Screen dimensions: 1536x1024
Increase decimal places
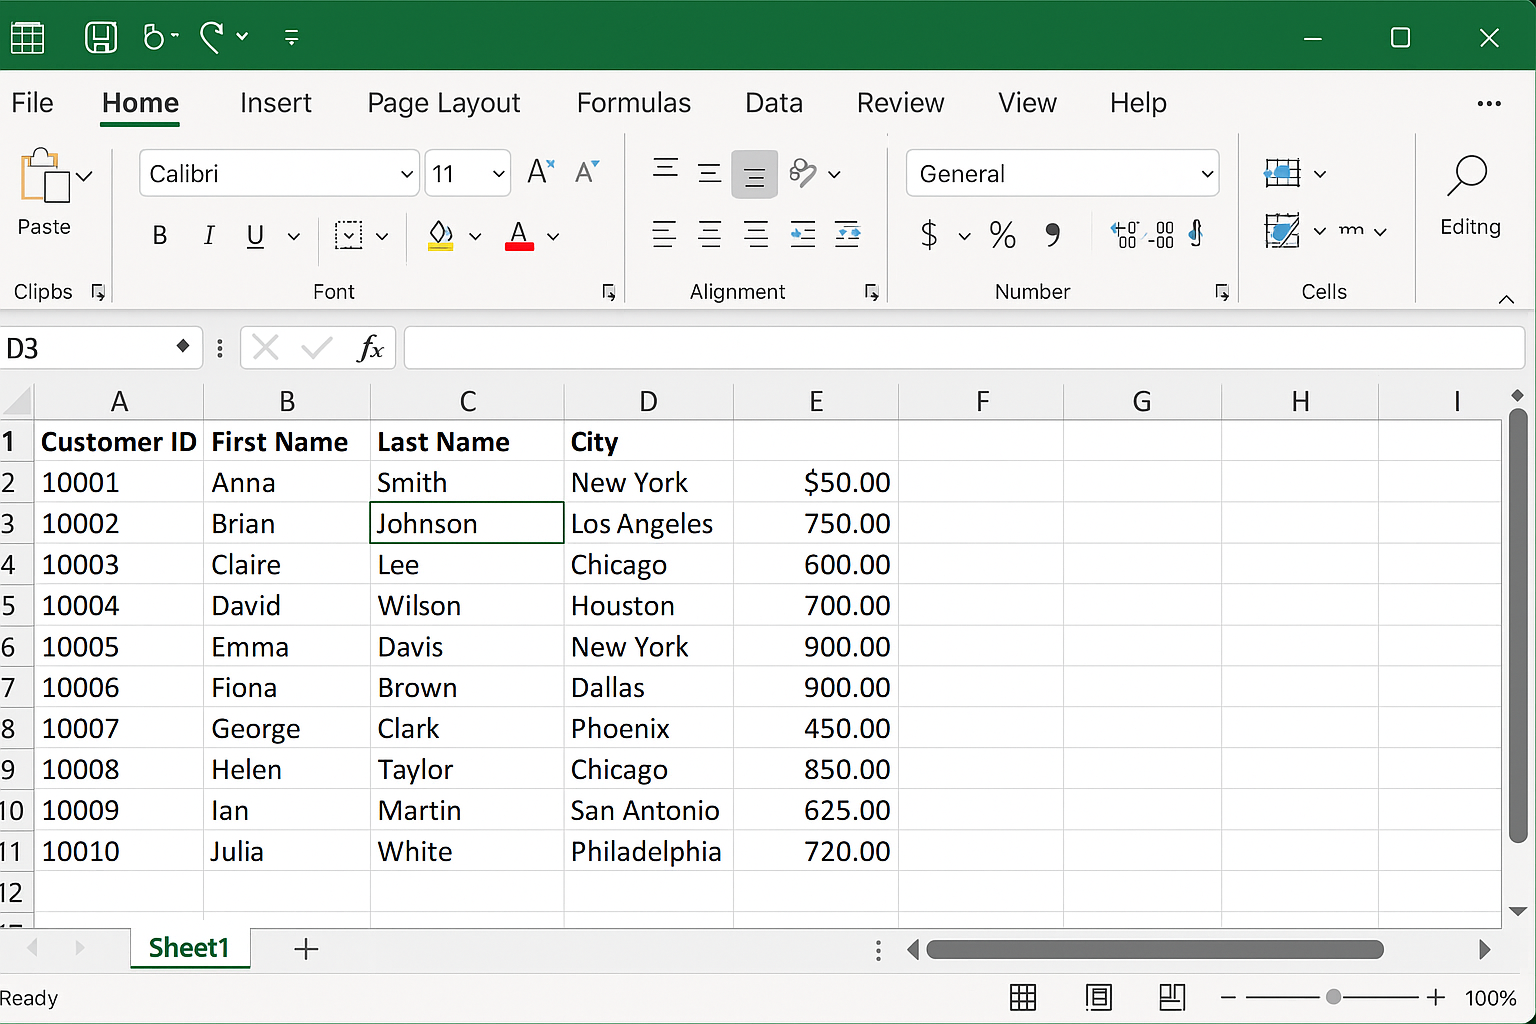tap(1125, 234)
